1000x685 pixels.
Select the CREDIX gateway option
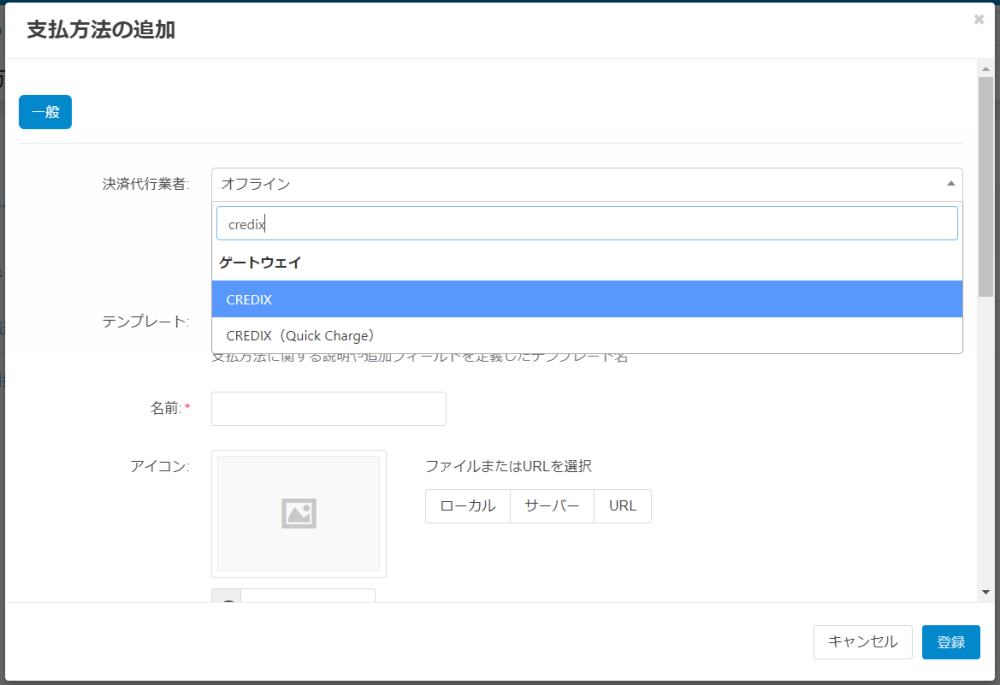[x=586, y=299]
